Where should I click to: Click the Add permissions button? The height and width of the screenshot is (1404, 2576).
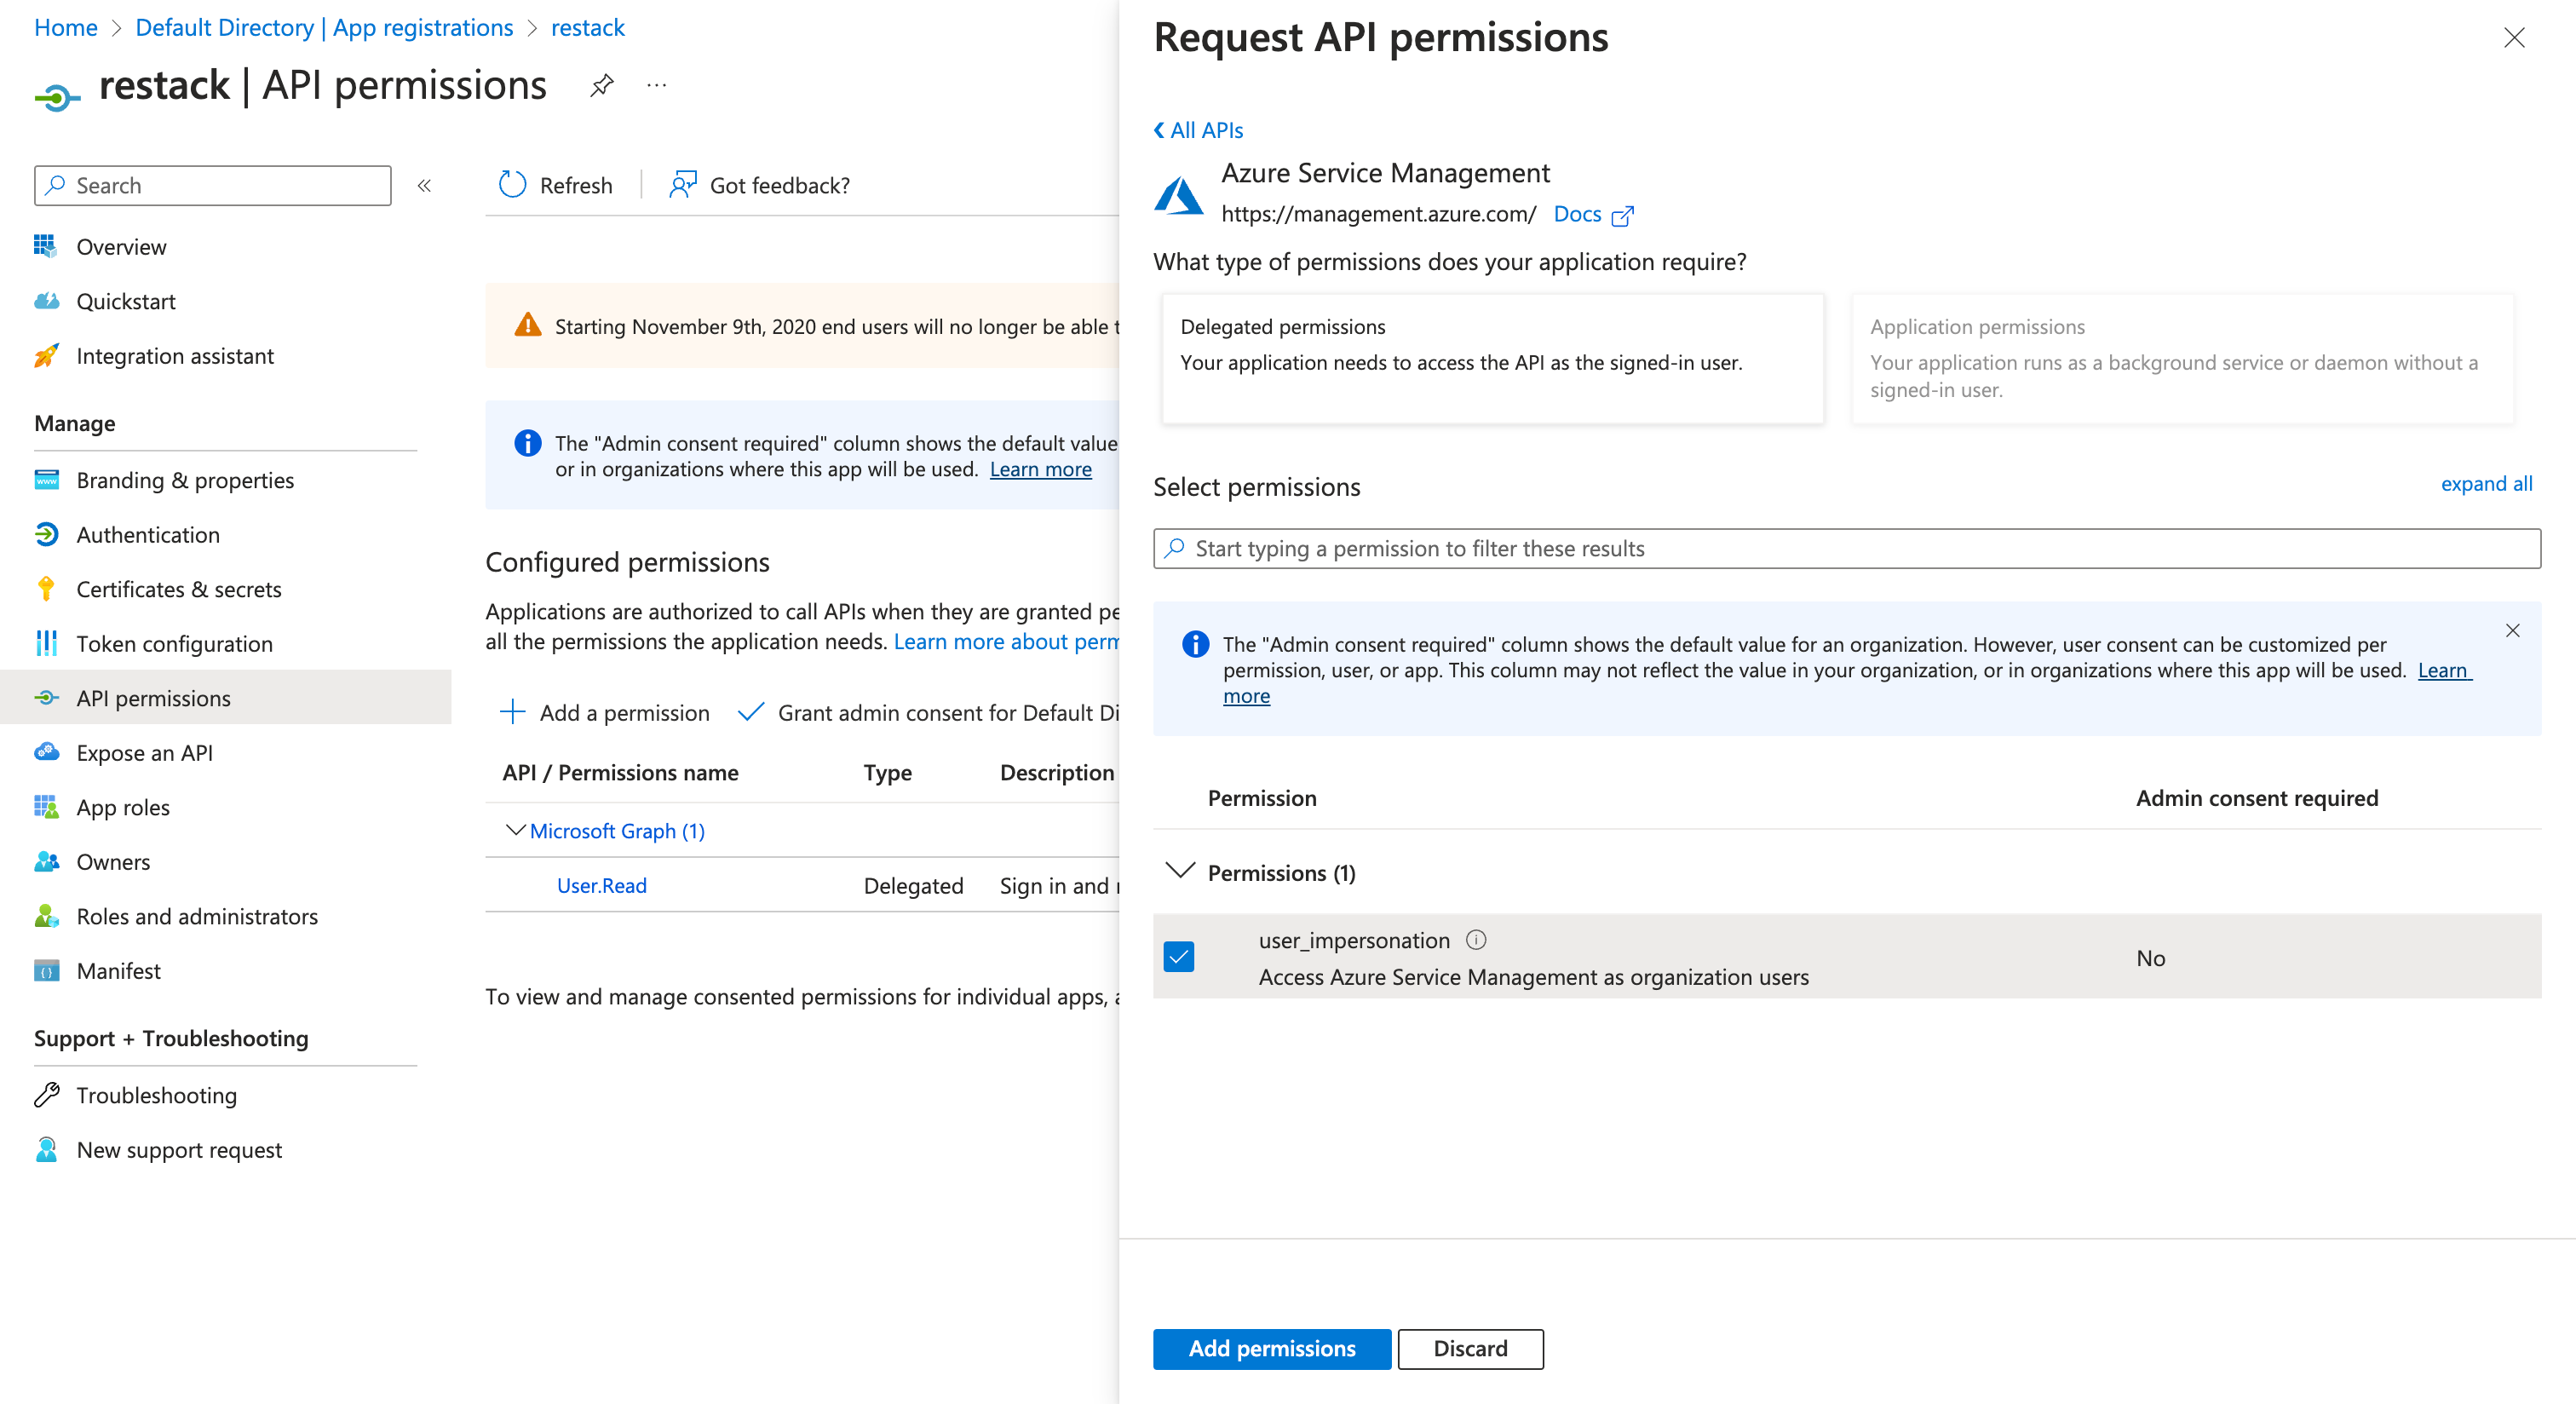pos(1271,1348)
